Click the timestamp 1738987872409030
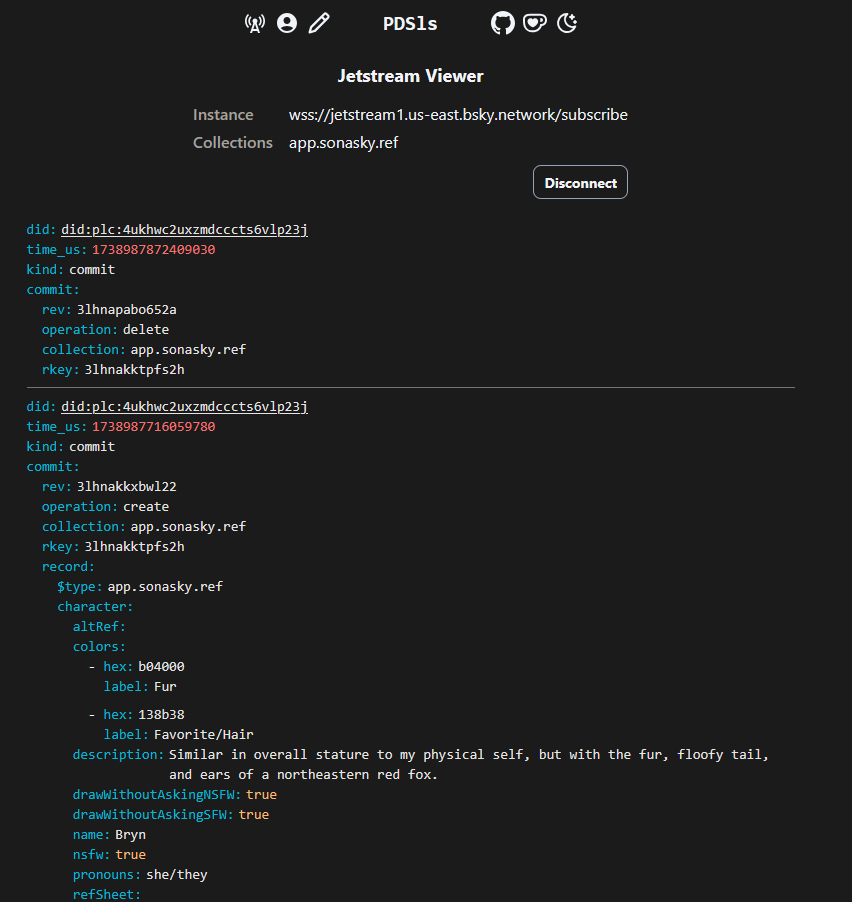The width and height of the screenshot is (852, 902). coord(153,250)
